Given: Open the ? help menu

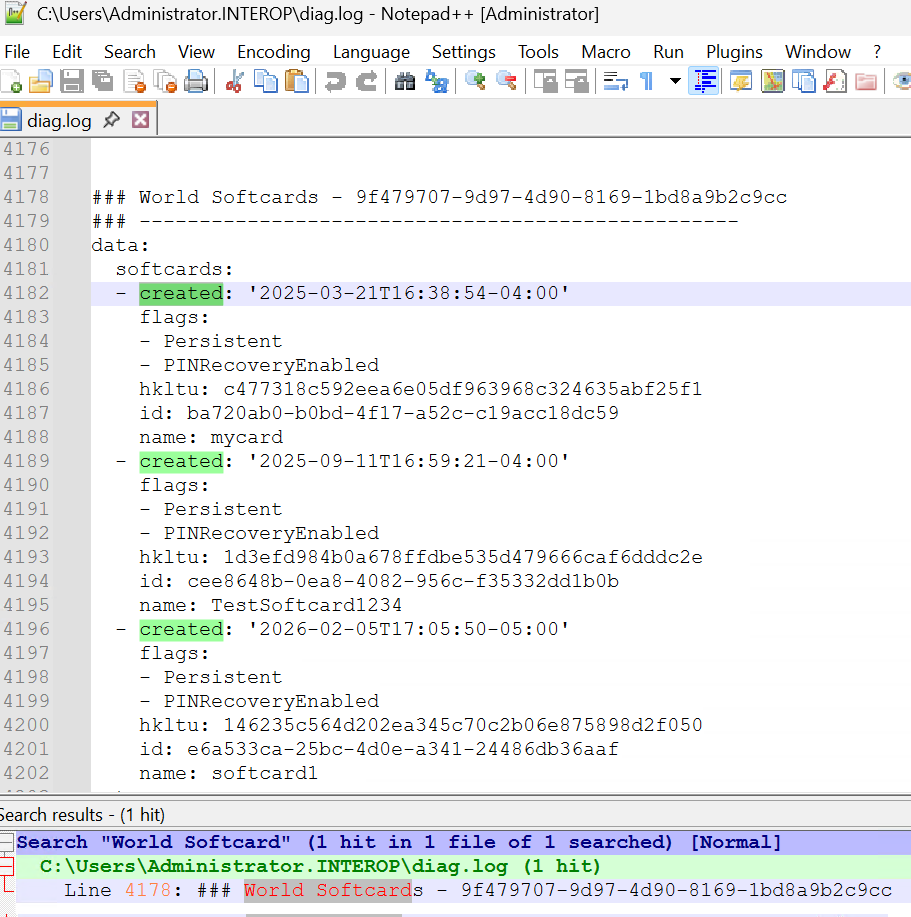Looking at the screenshot, I should click(x=877, y=52).
